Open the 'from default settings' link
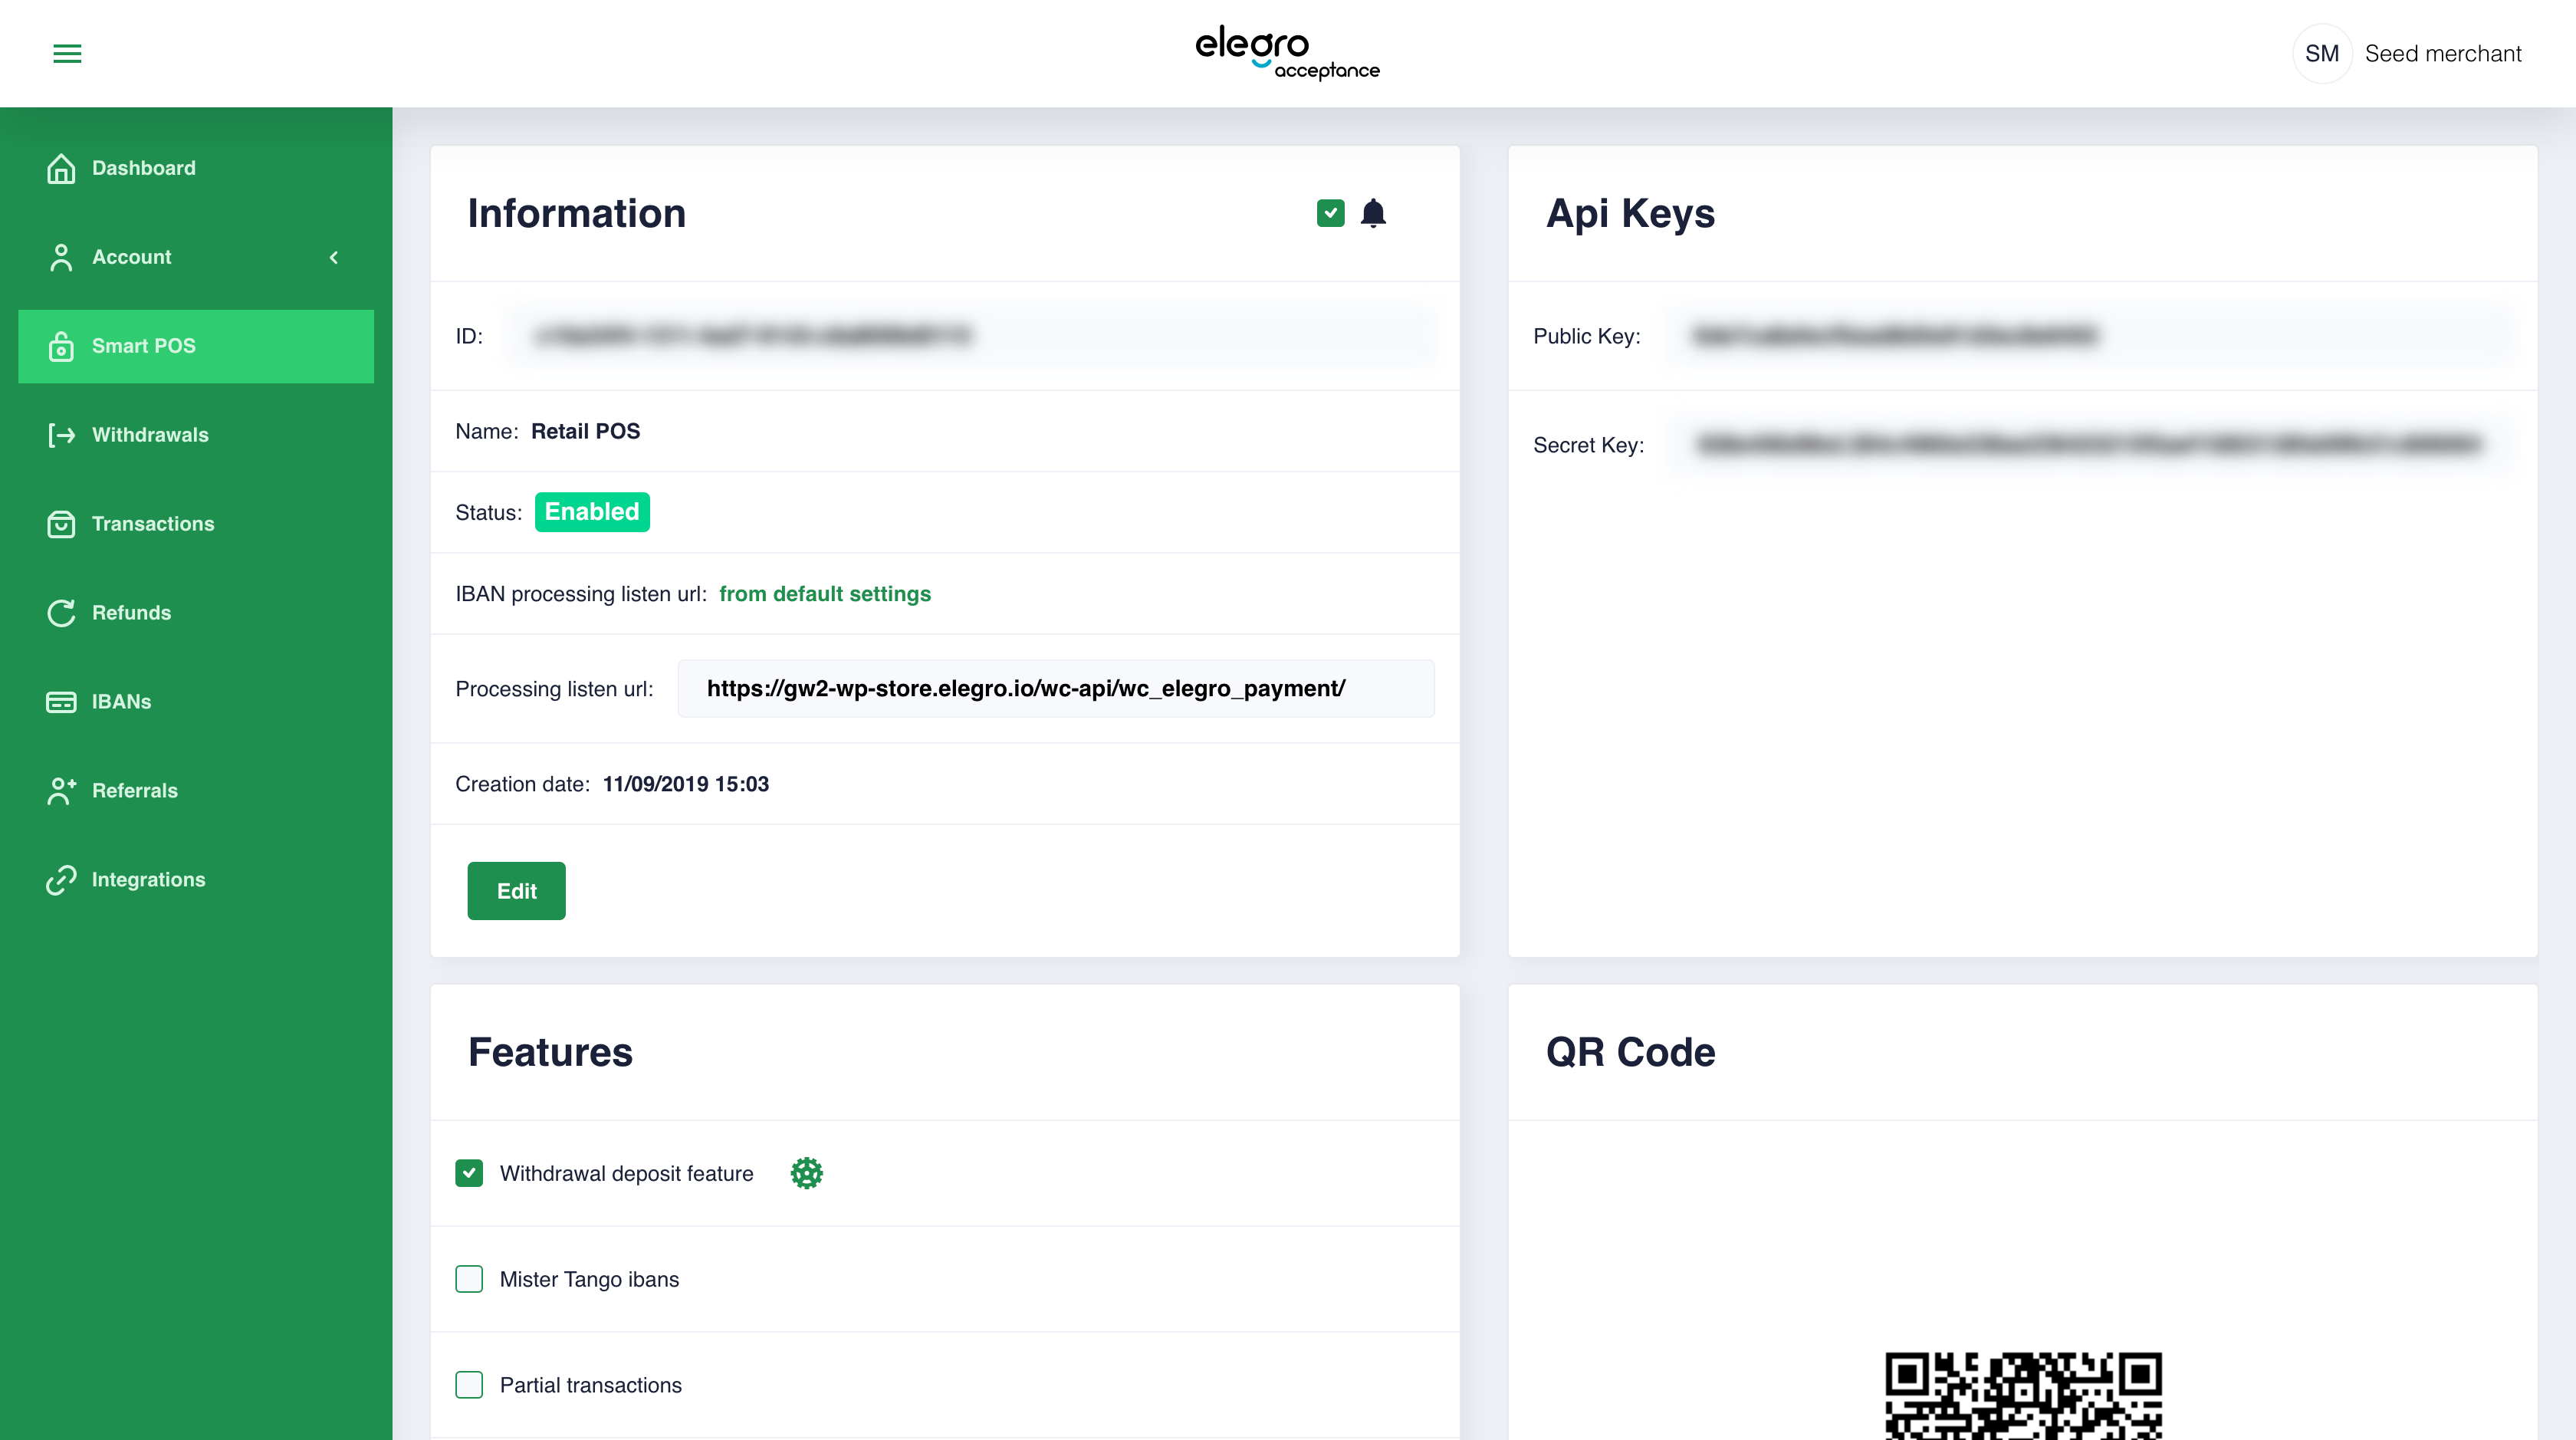The height and width of the screenshot is (1440, 2576). click(x=824, y=594)
